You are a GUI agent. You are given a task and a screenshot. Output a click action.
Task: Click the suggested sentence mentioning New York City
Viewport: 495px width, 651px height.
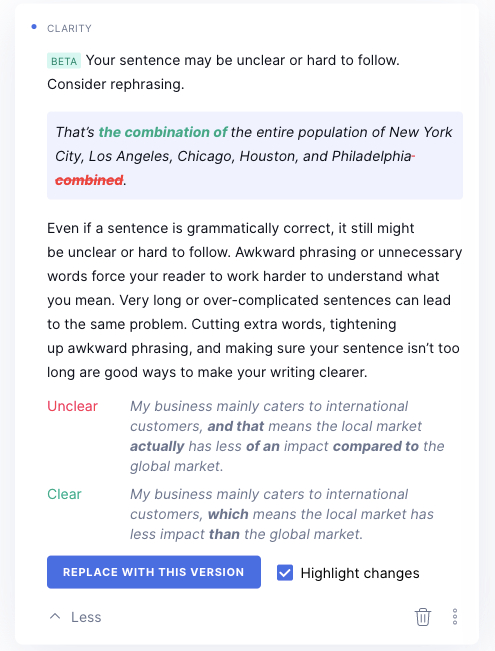pos(255,156)
